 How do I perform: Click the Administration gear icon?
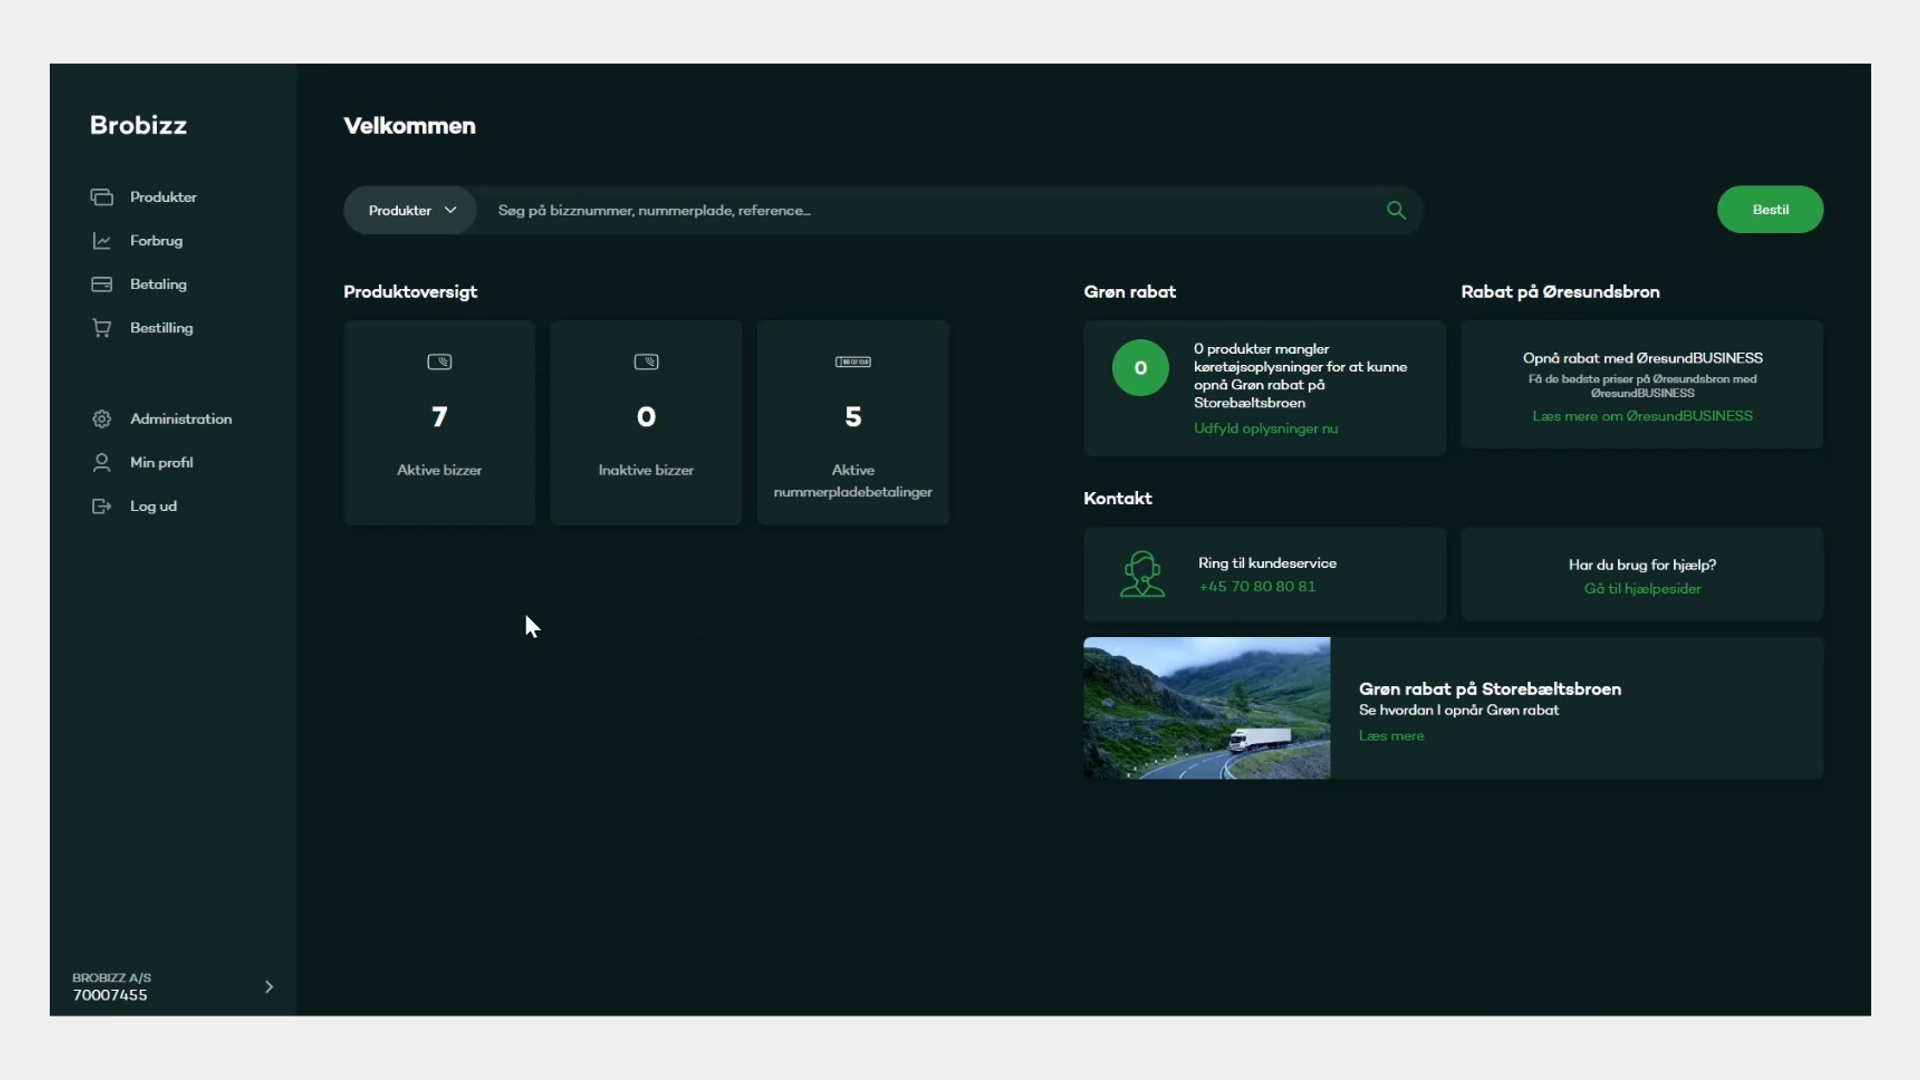point(101,419)
